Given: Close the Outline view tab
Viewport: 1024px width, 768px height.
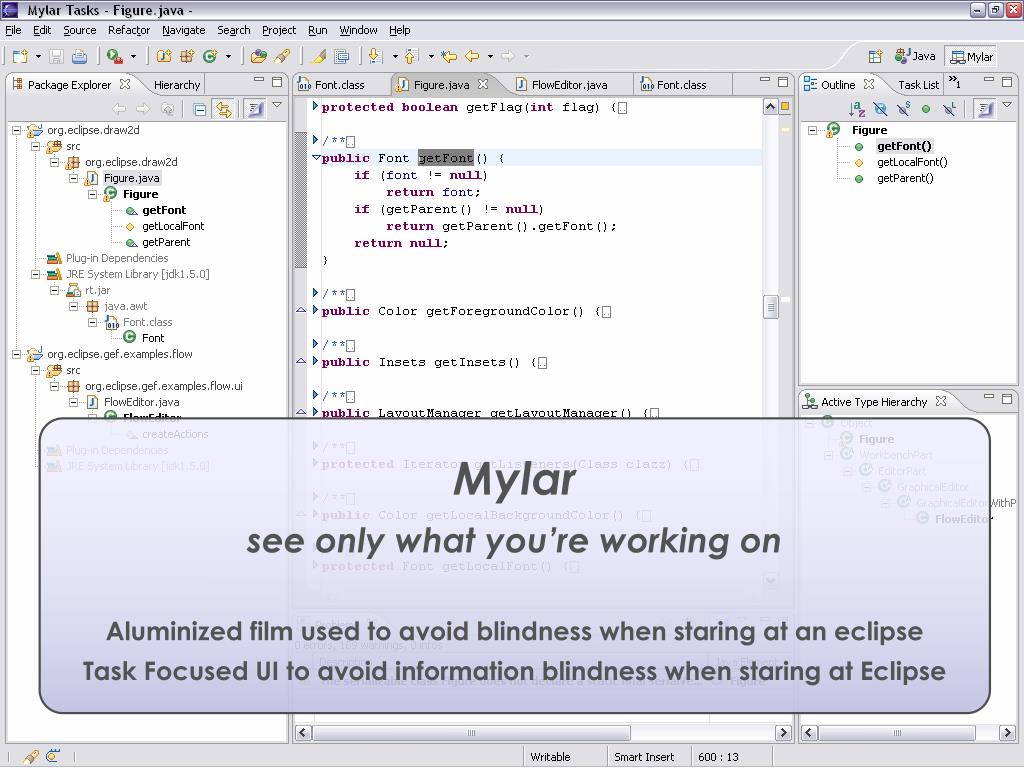Looking at the screenshot, I should pyautogui.click(x=869, y=84).
